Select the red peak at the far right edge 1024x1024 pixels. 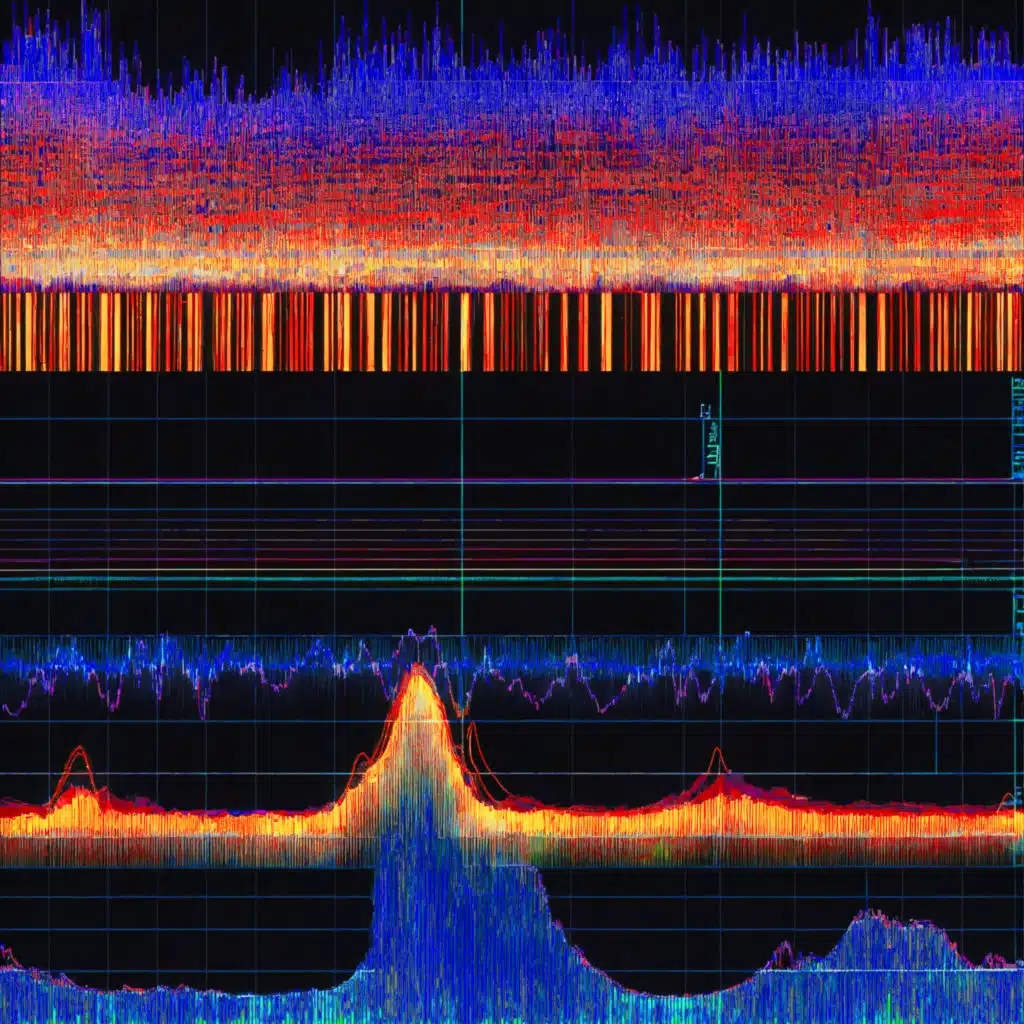[x=1008, y=797]
